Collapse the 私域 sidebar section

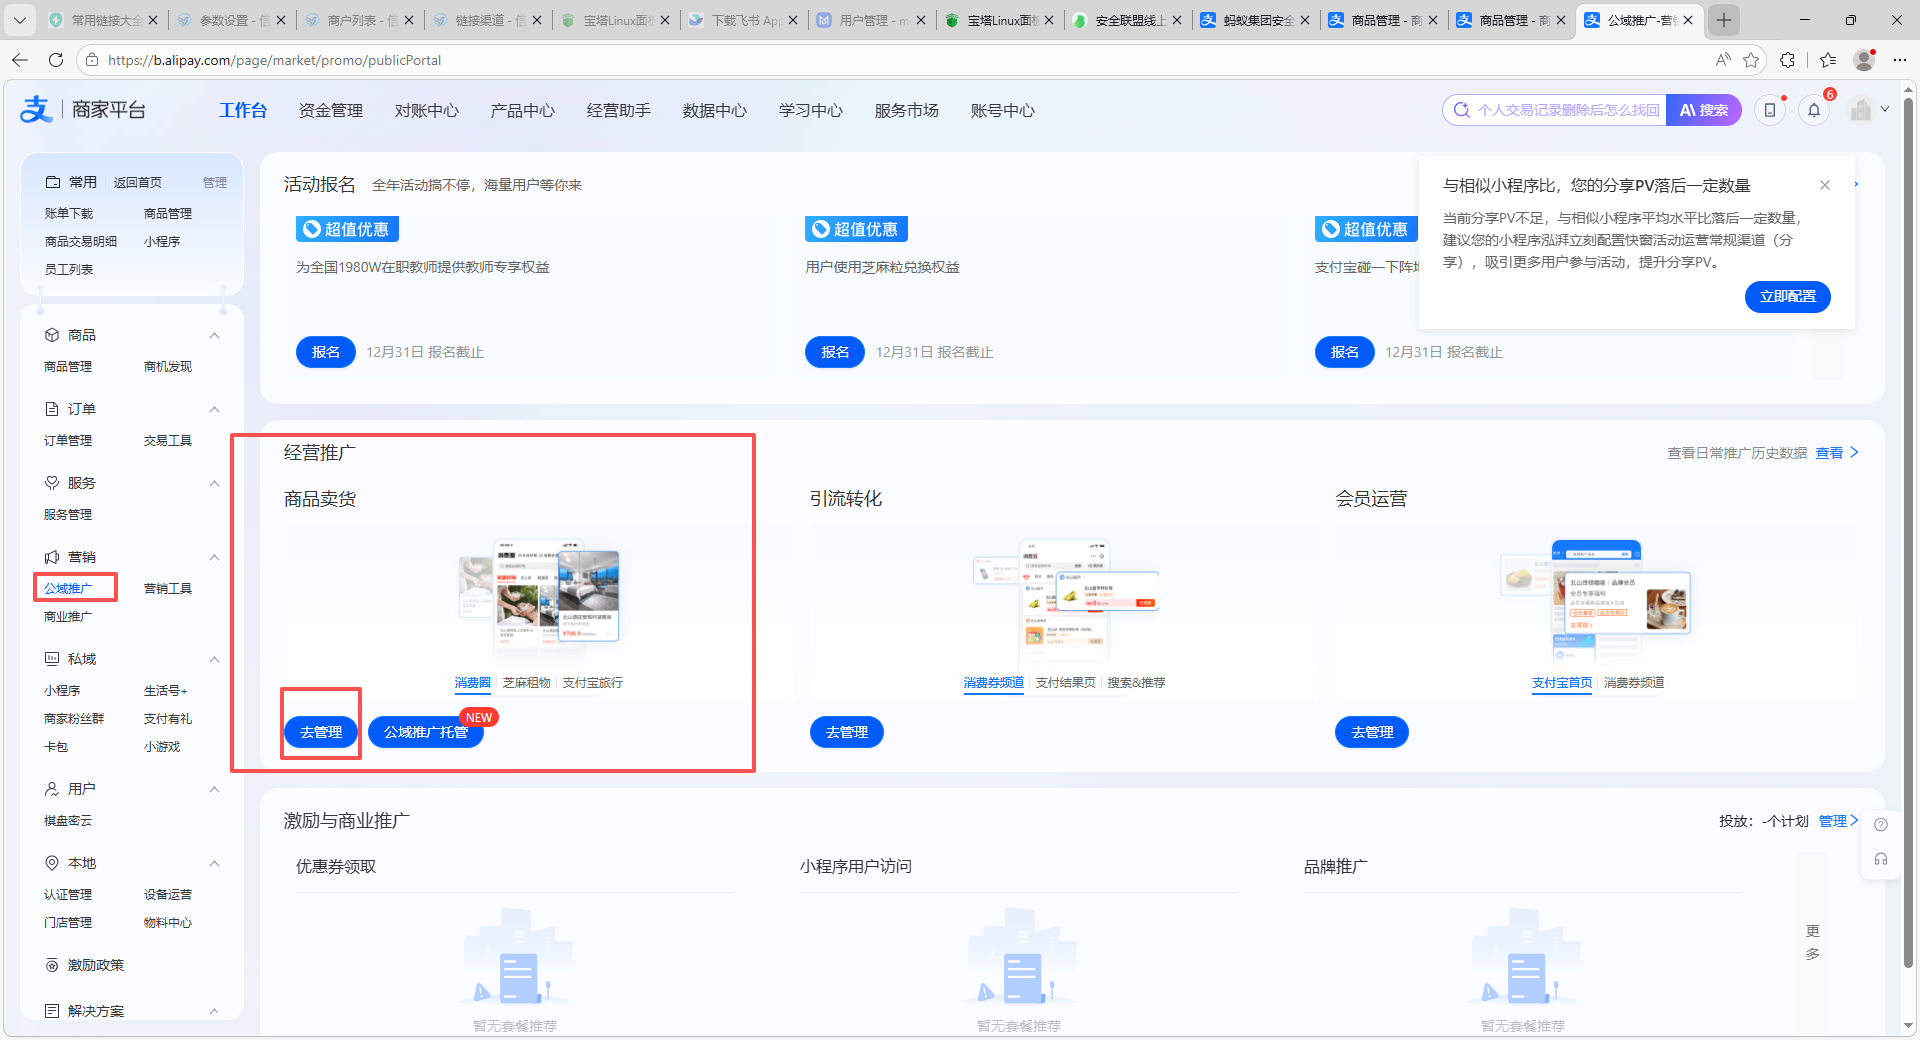coord(214,659)
